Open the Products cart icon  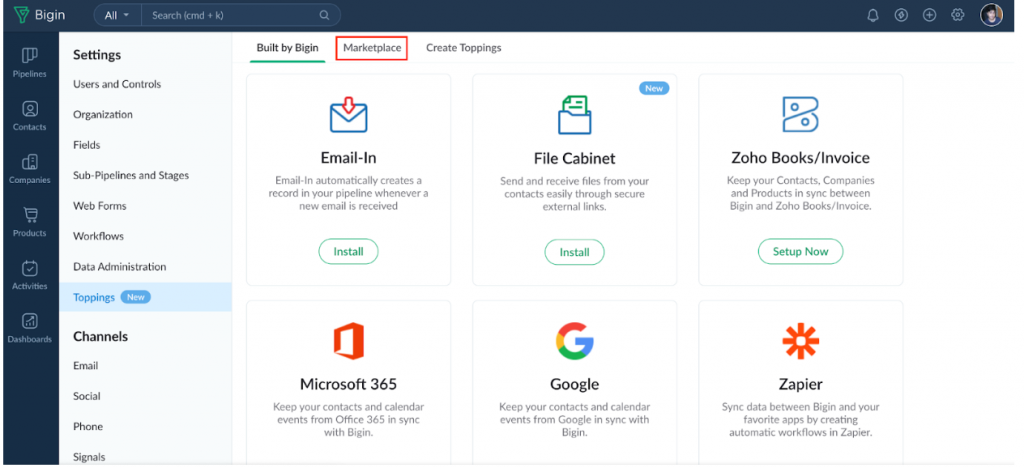pos(29,222)
